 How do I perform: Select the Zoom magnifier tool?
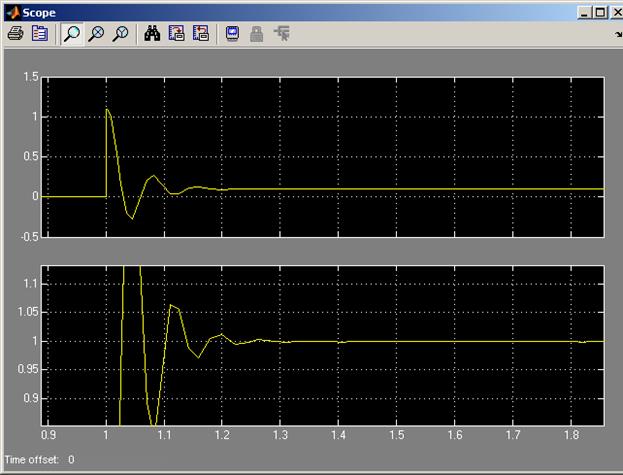[x=72, y=34]
